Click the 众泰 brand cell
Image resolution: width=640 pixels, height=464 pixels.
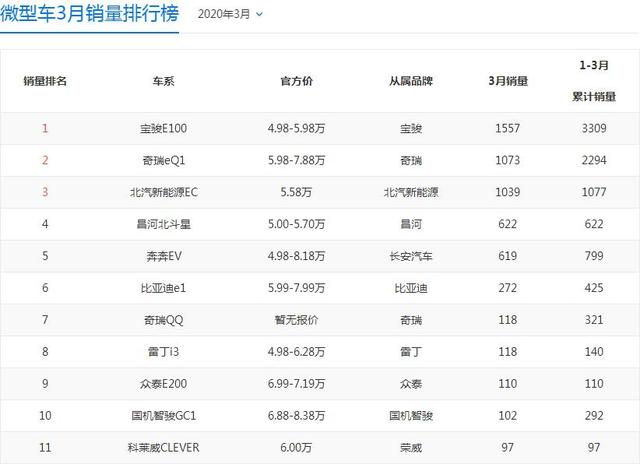point(411,384)
